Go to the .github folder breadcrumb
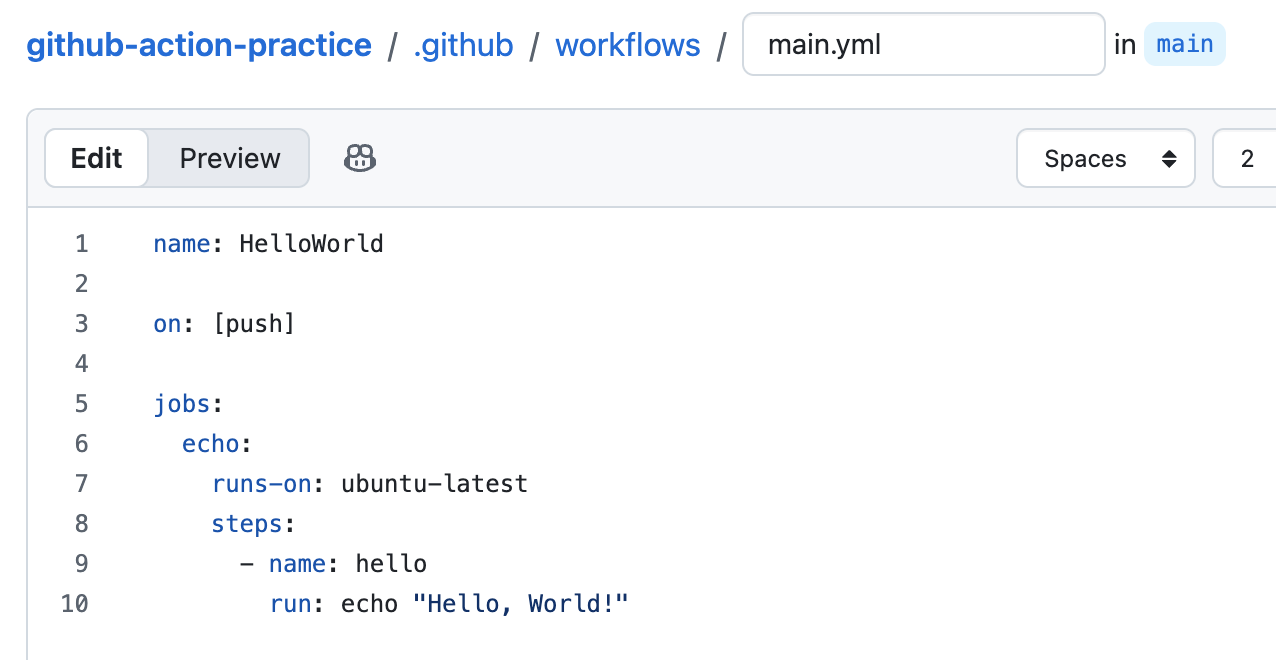Screen dimensions: 1276x660 (463, 45)
